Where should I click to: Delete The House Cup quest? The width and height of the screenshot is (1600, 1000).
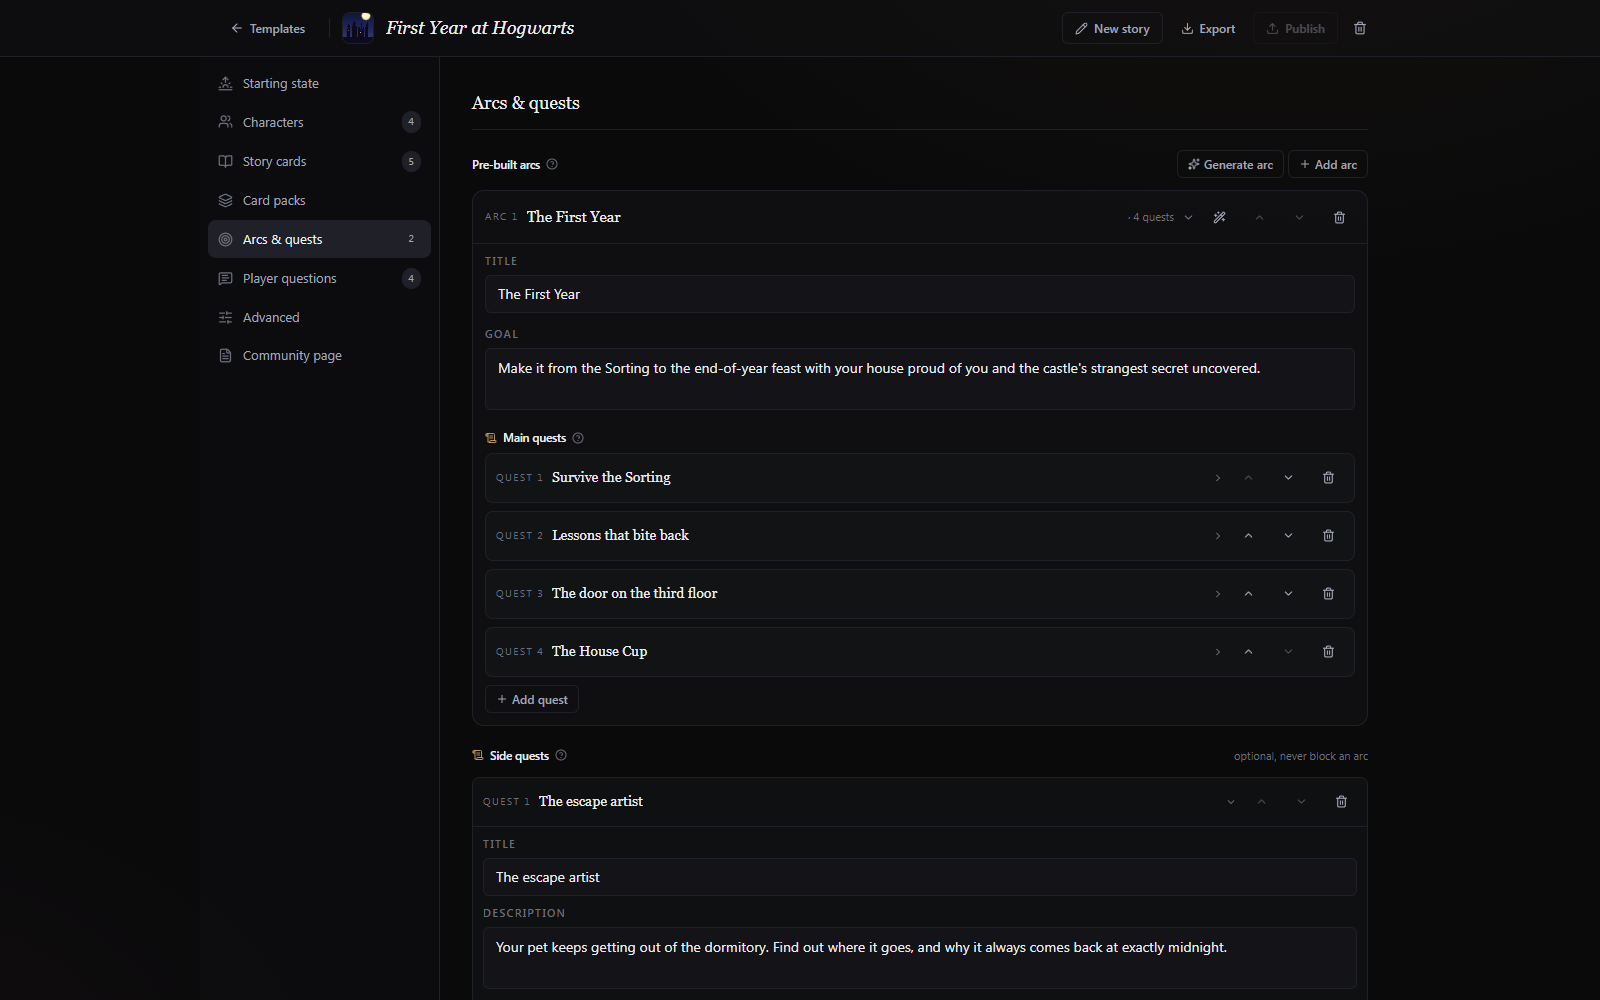pos(1329,652)
